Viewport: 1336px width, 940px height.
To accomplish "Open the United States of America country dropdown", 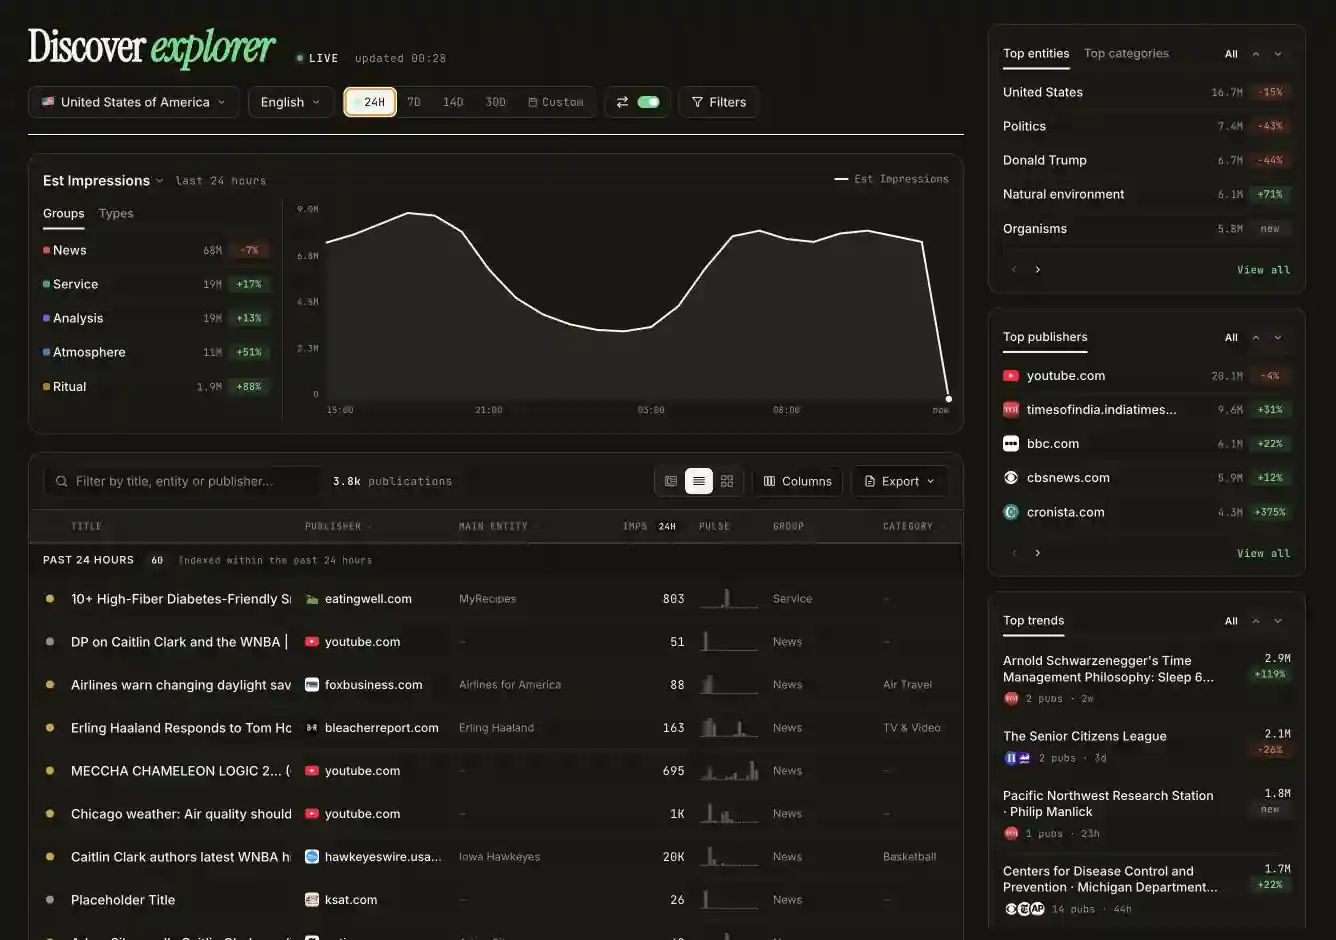I will pos(133,102).
